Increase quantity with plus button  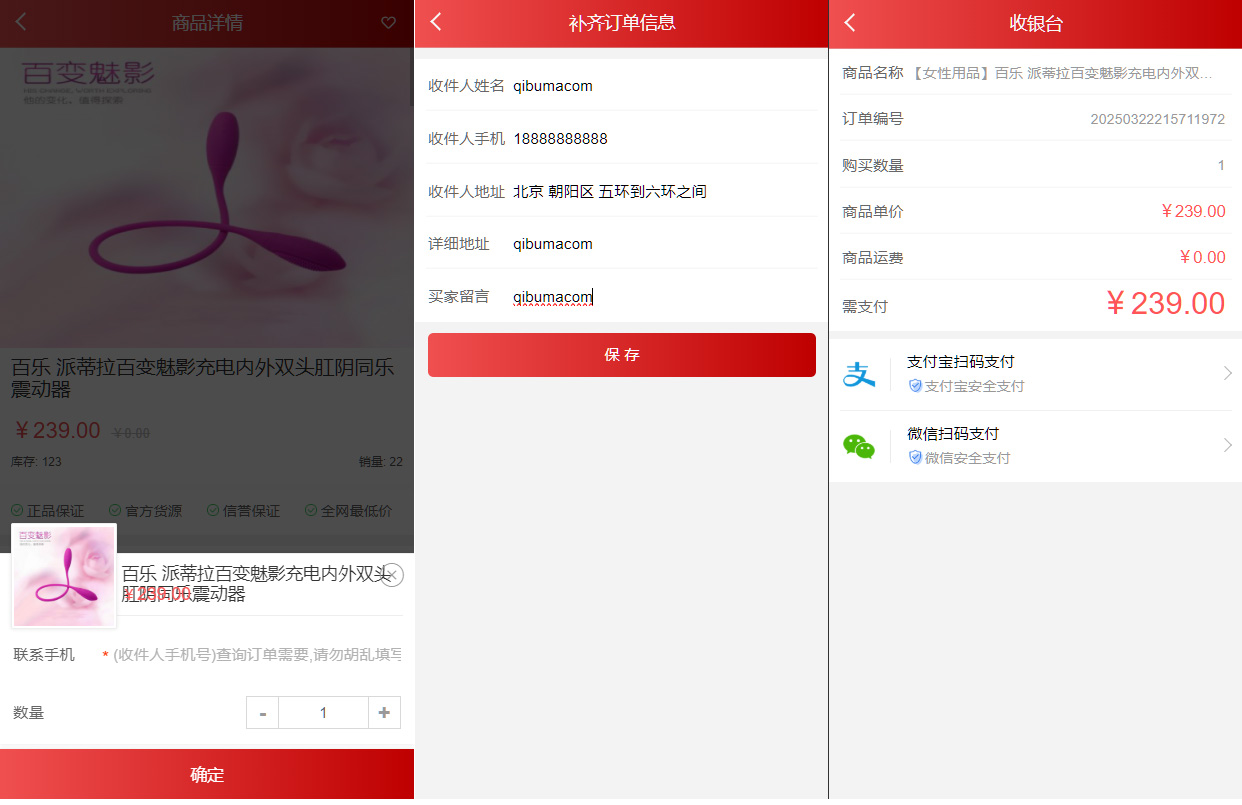(x=384, y=713)
